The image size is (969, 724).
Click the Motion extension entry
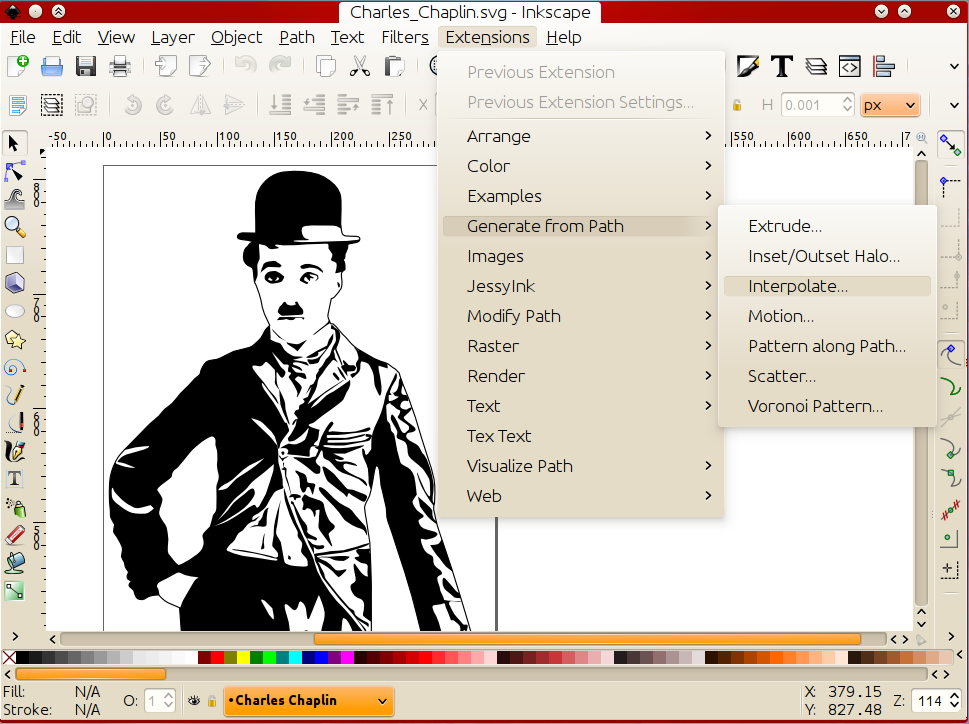point(827,316)
